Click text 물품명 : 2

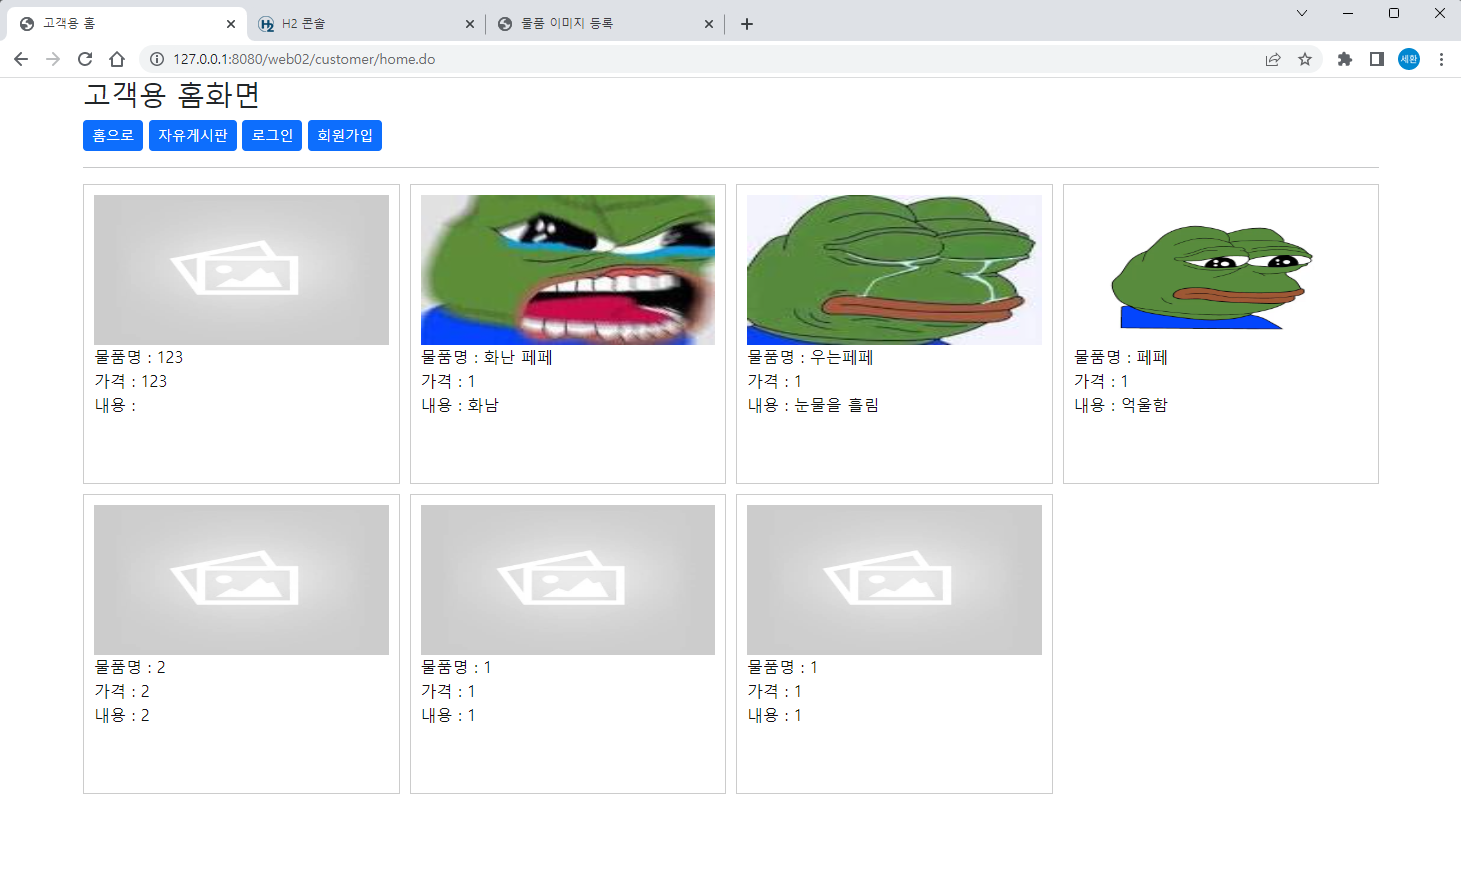[x=130, y=667]
